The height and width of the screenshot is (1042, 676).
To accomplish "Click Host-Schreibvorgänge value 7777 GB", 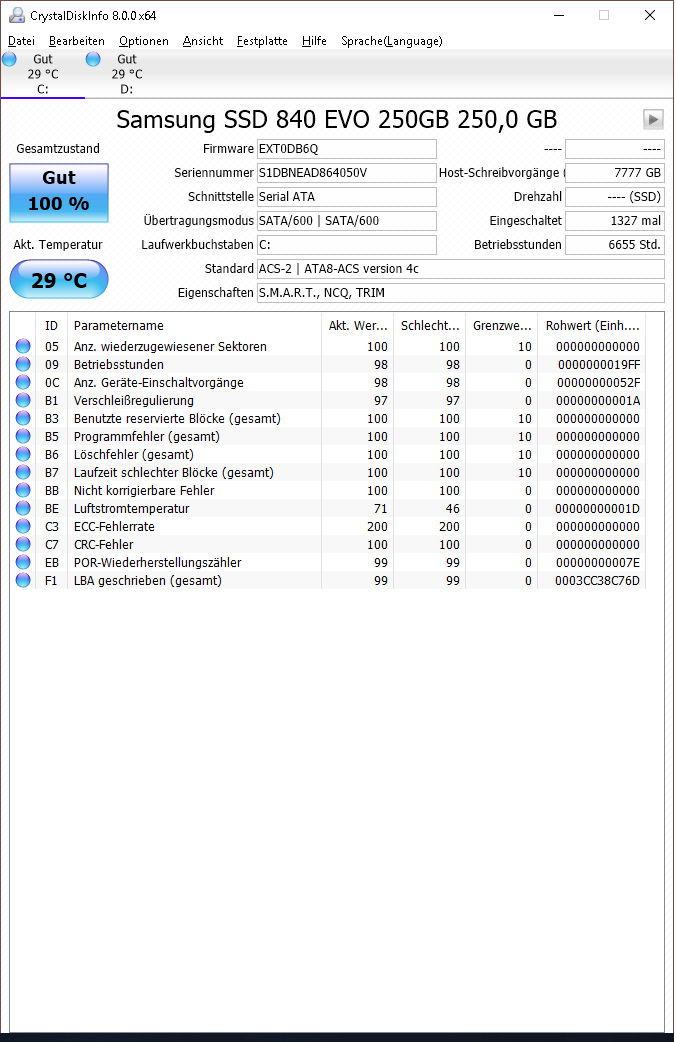I will (615, 173).
